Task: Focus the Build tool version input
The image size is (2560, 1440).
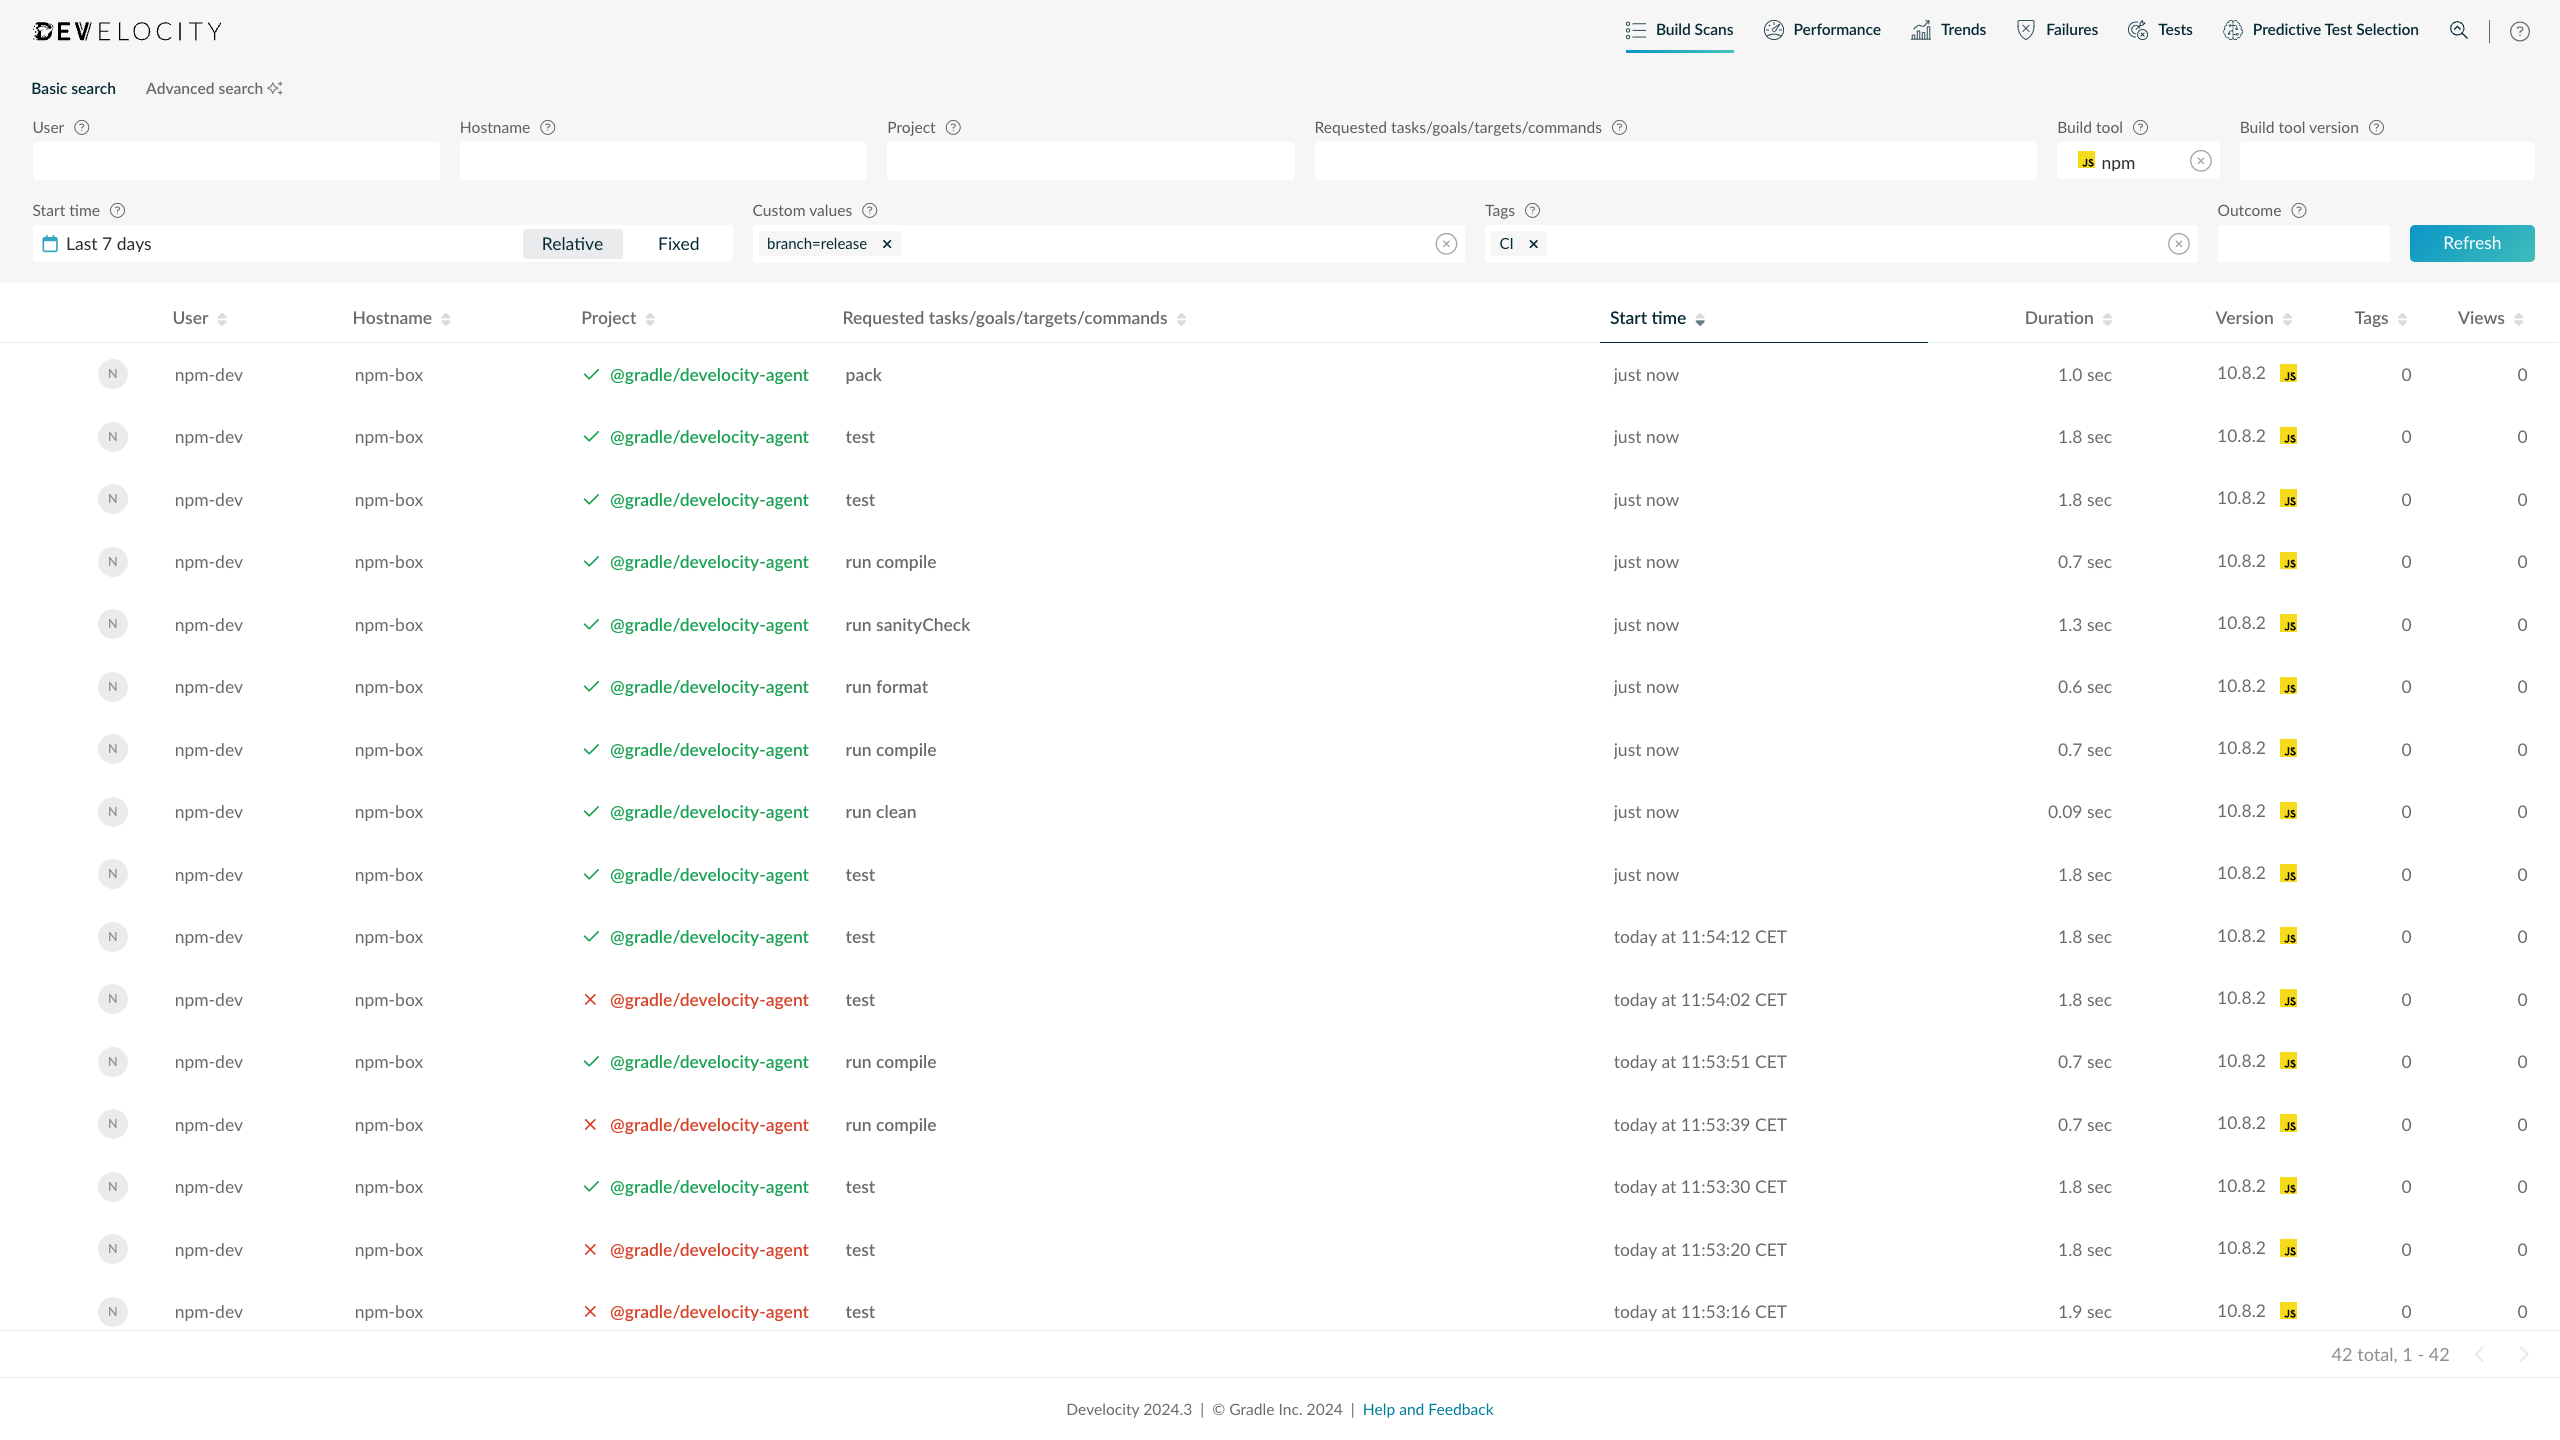Action: coord(2387,161)
